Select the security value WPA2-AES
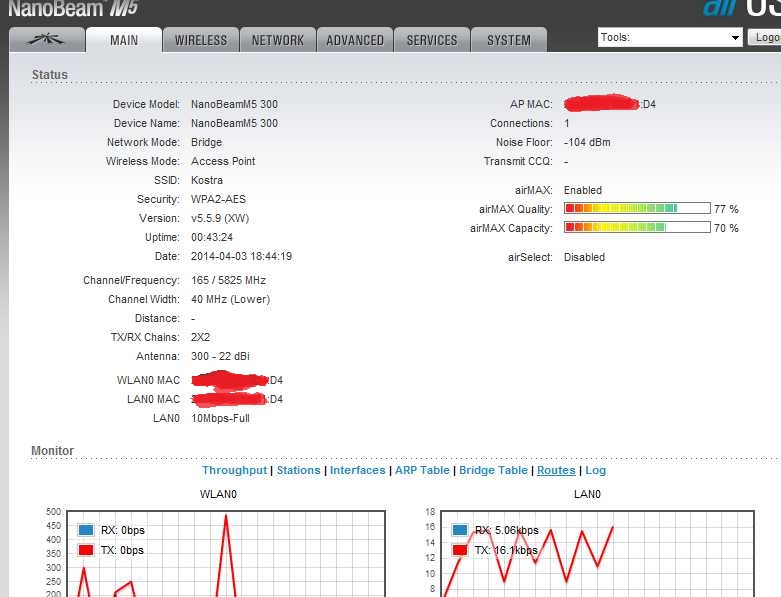 (218, 199)
